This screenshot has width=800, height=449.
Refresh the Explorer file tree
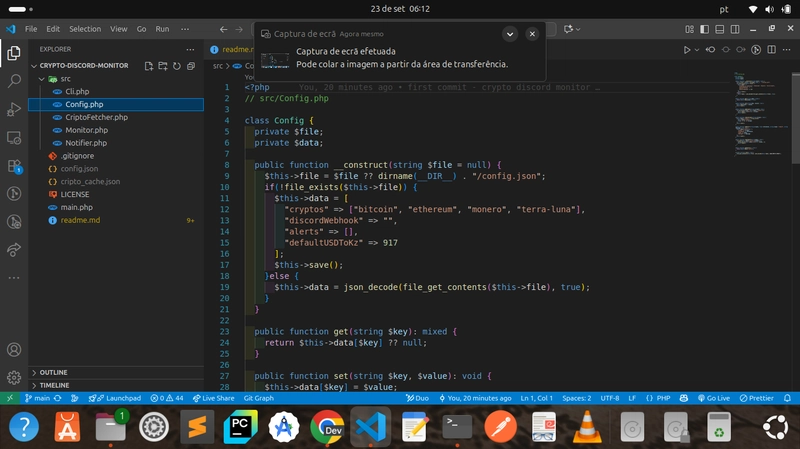(177, 66)
